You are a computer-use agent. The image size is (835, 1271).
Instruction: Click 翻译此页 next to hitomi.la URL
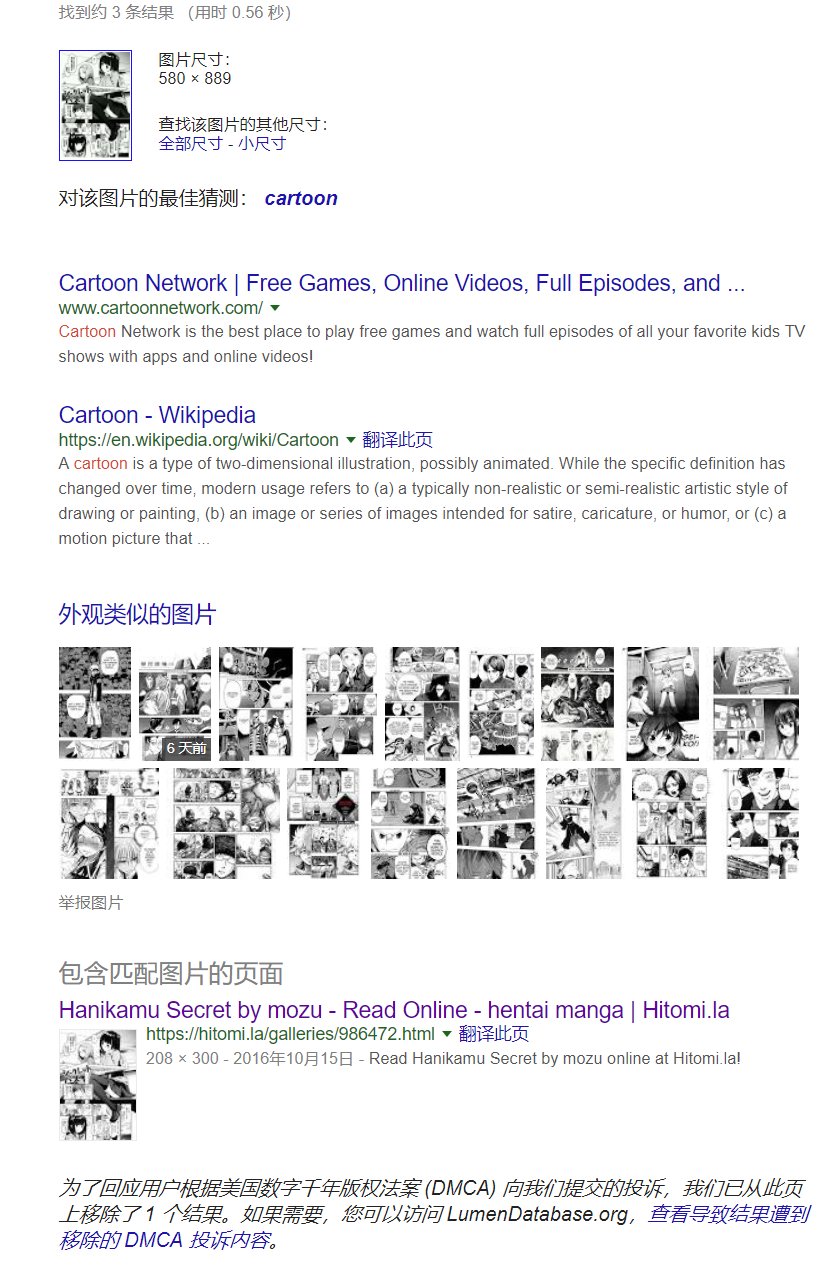[x=494, y=1034]
